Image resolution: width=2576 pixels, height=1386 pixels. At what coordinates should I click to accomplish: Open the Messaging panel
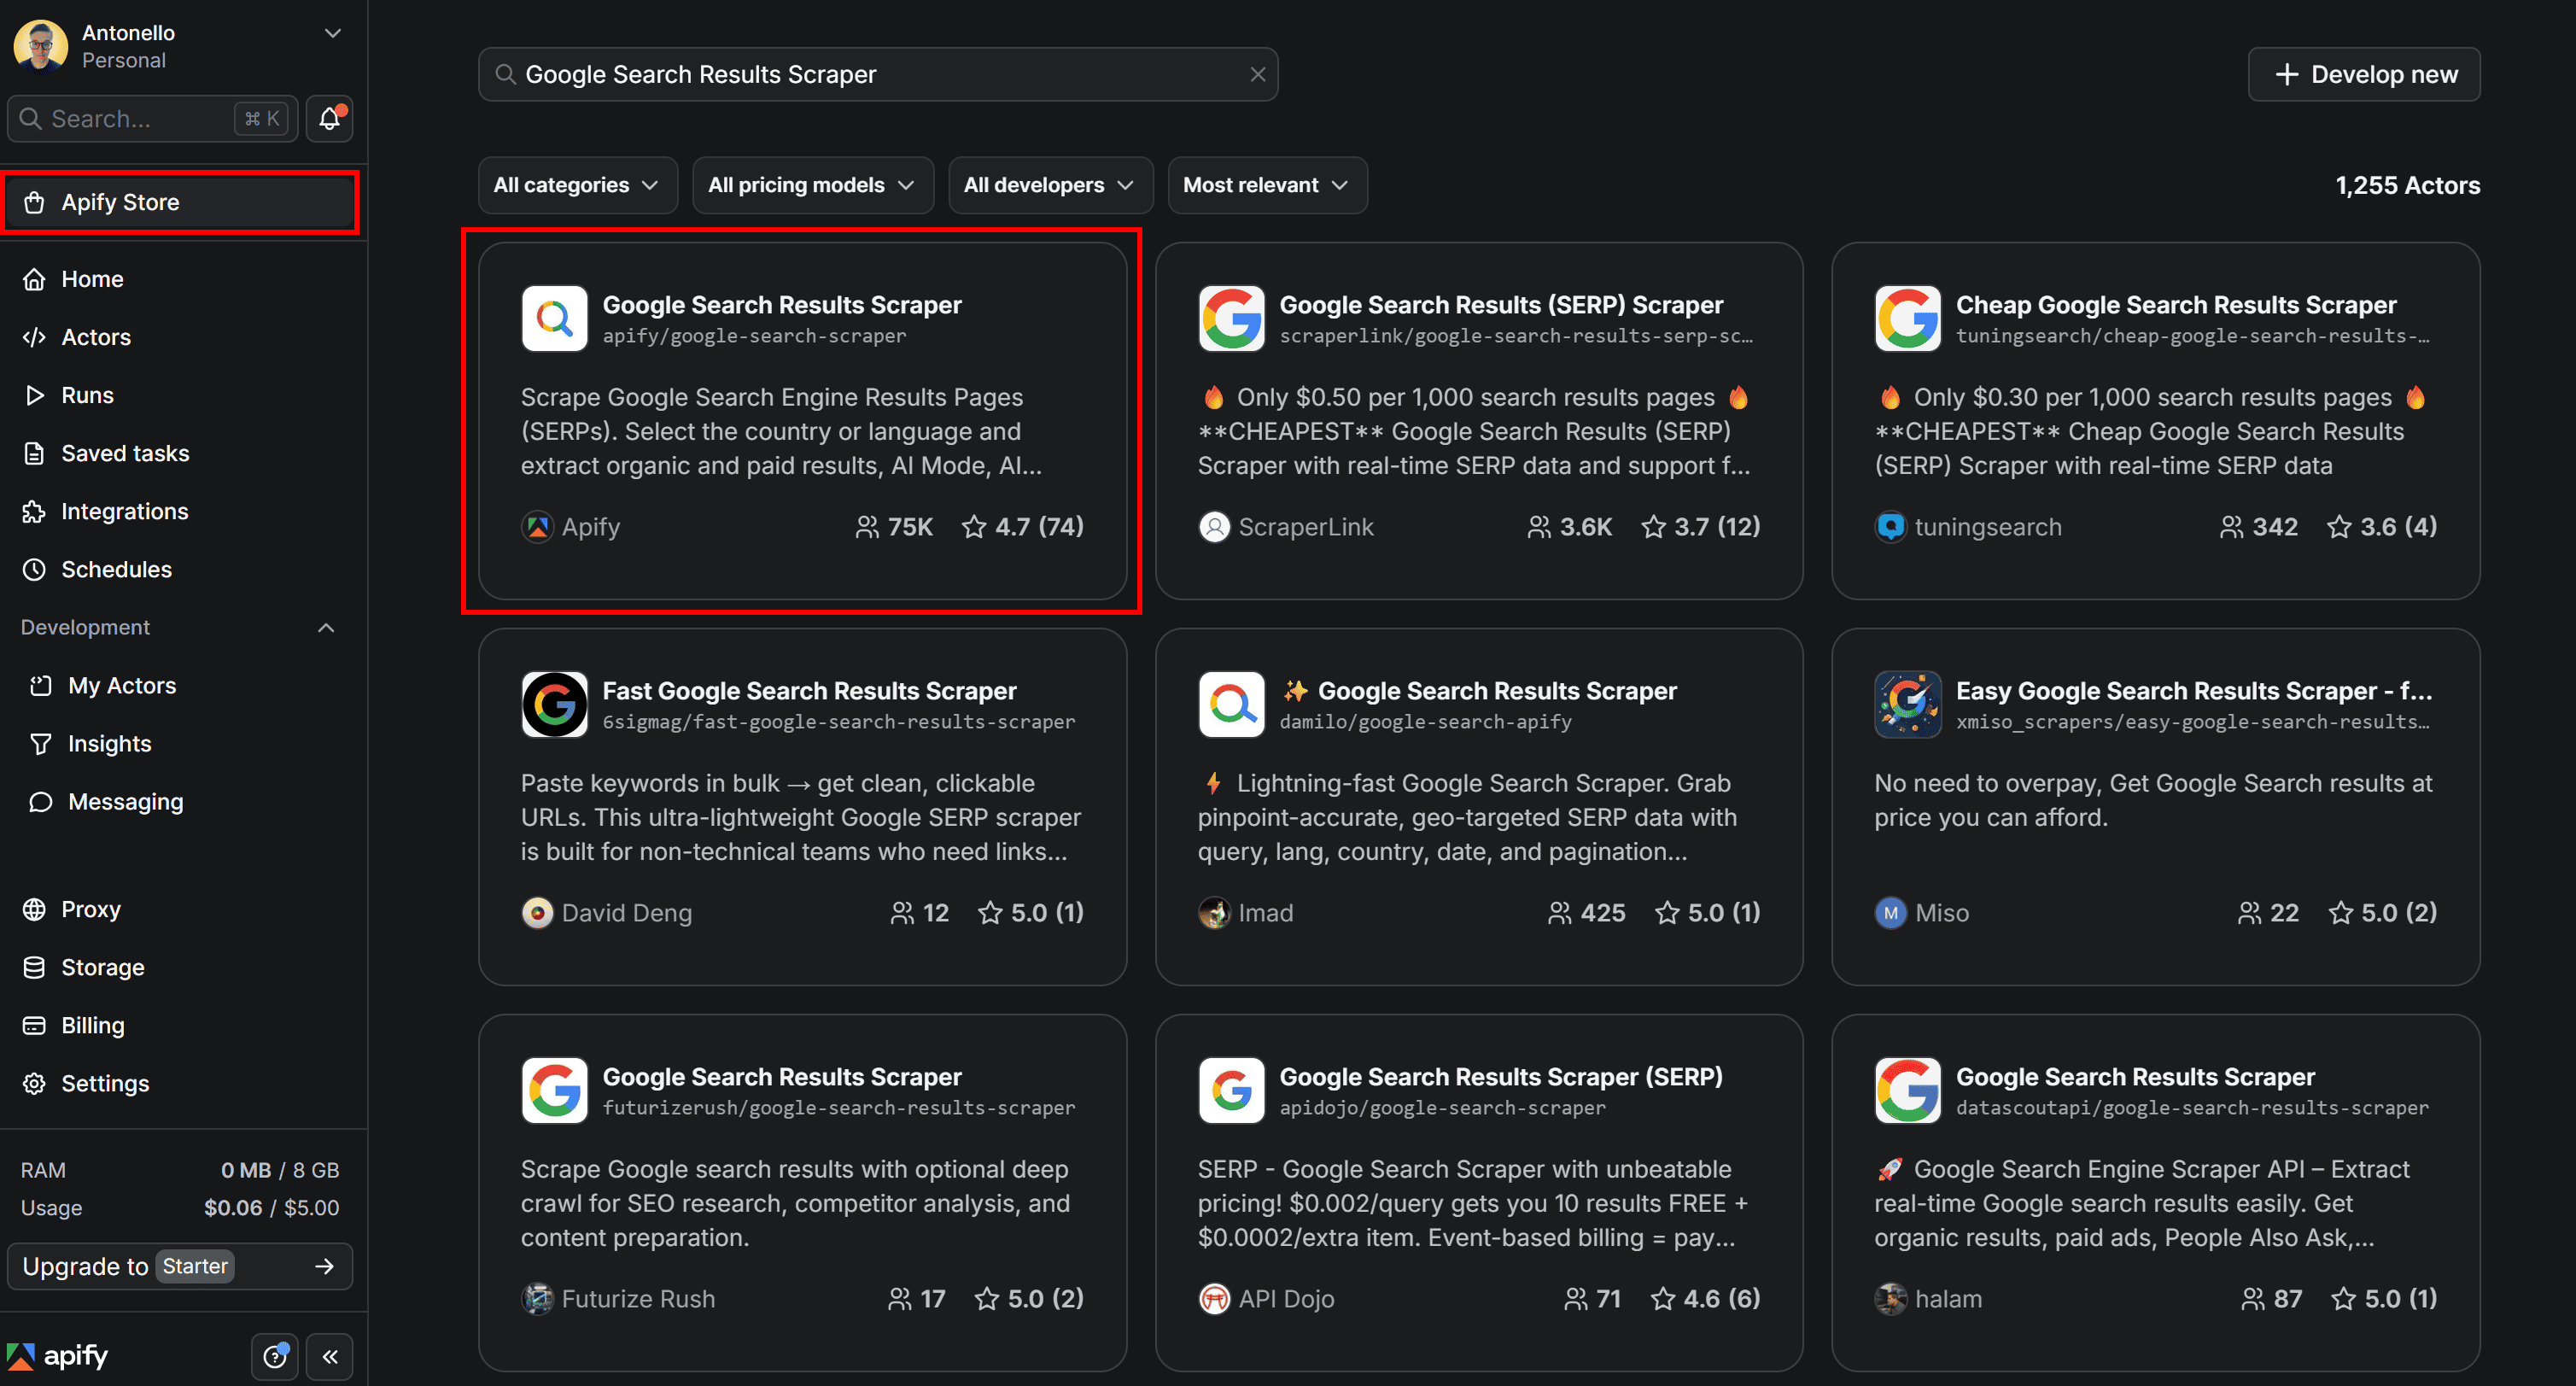click(125, 801)
